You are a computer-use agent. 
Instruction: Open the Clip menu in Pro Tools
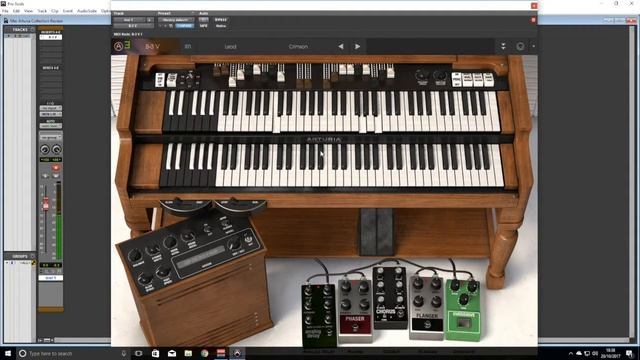click(x=55, y=11)
